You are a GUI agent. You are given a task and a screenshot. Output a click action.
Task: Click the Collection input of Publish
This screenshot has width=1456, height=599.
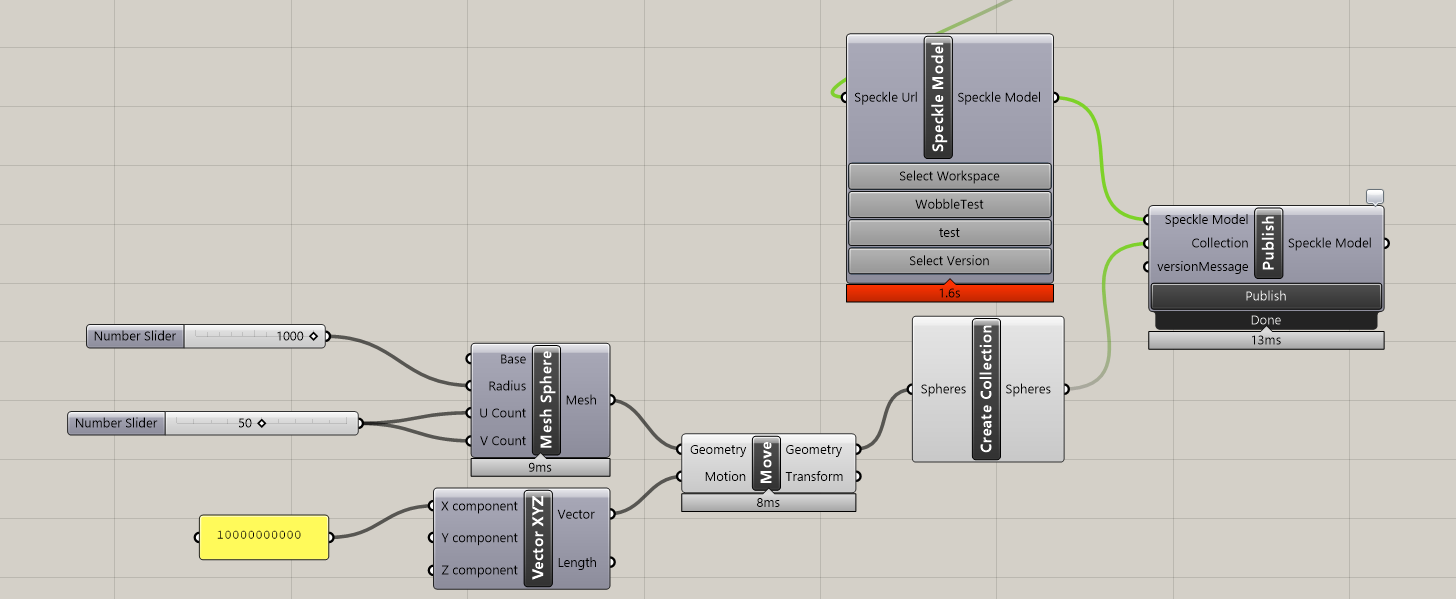(1220, 243)
